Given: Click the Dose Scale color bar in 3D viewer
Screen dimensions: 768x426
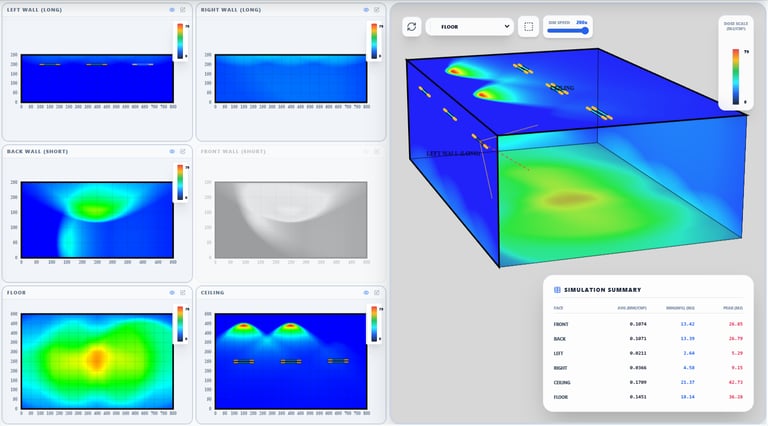Looking at the screenshot, I should point(736,76).
